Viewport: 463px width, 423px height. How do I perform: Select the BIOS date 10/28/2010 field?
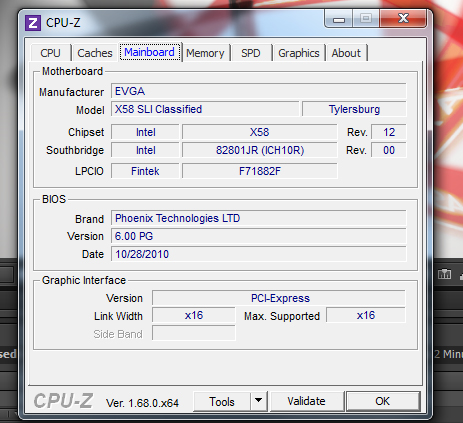[259, 254]
